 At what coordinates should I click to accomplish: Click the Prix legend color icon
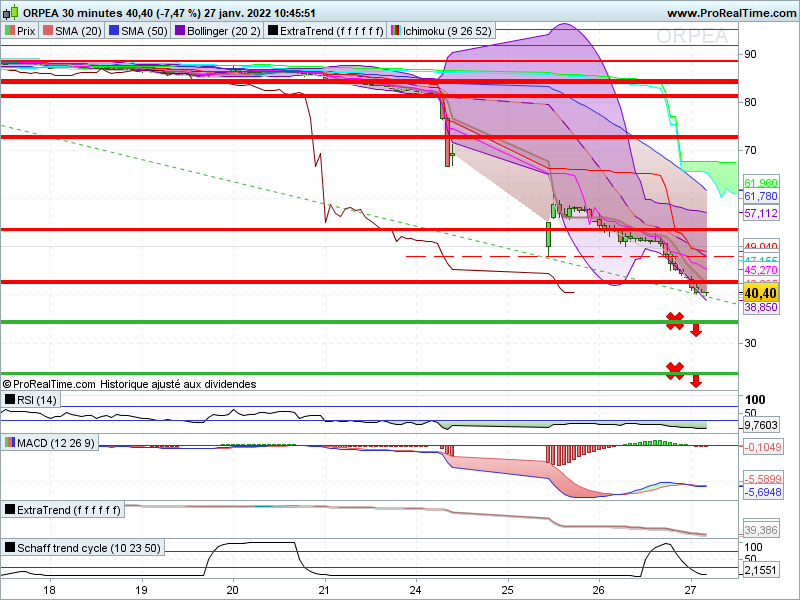tap(10, 31)
